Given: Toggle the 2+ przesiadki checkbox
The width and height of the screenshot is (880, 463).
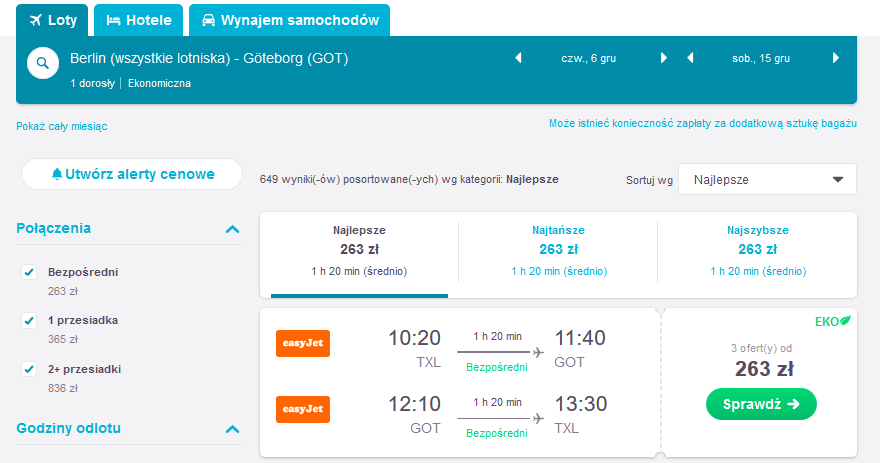Looking at the screenshot, I should pos(29,369).
